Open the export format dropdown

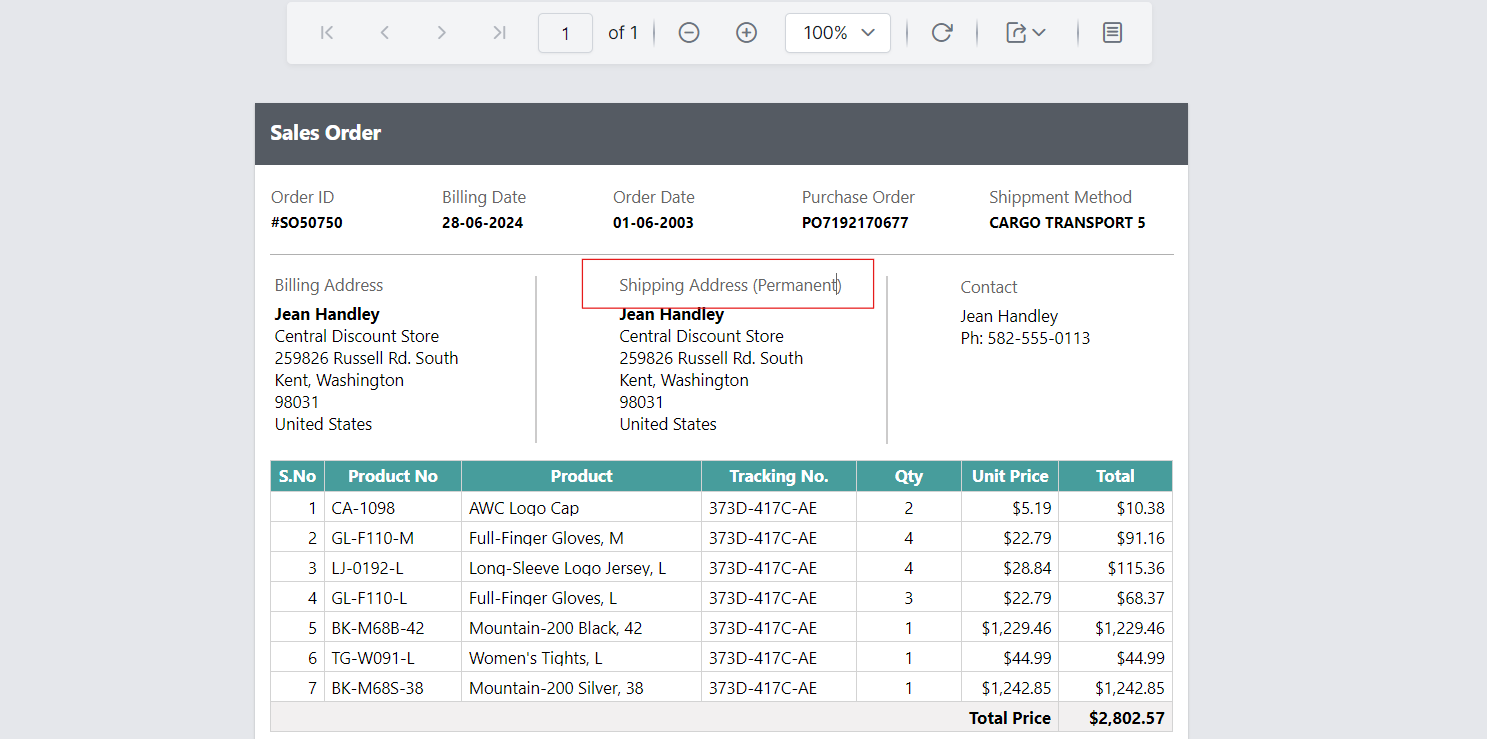[1026, 33]
